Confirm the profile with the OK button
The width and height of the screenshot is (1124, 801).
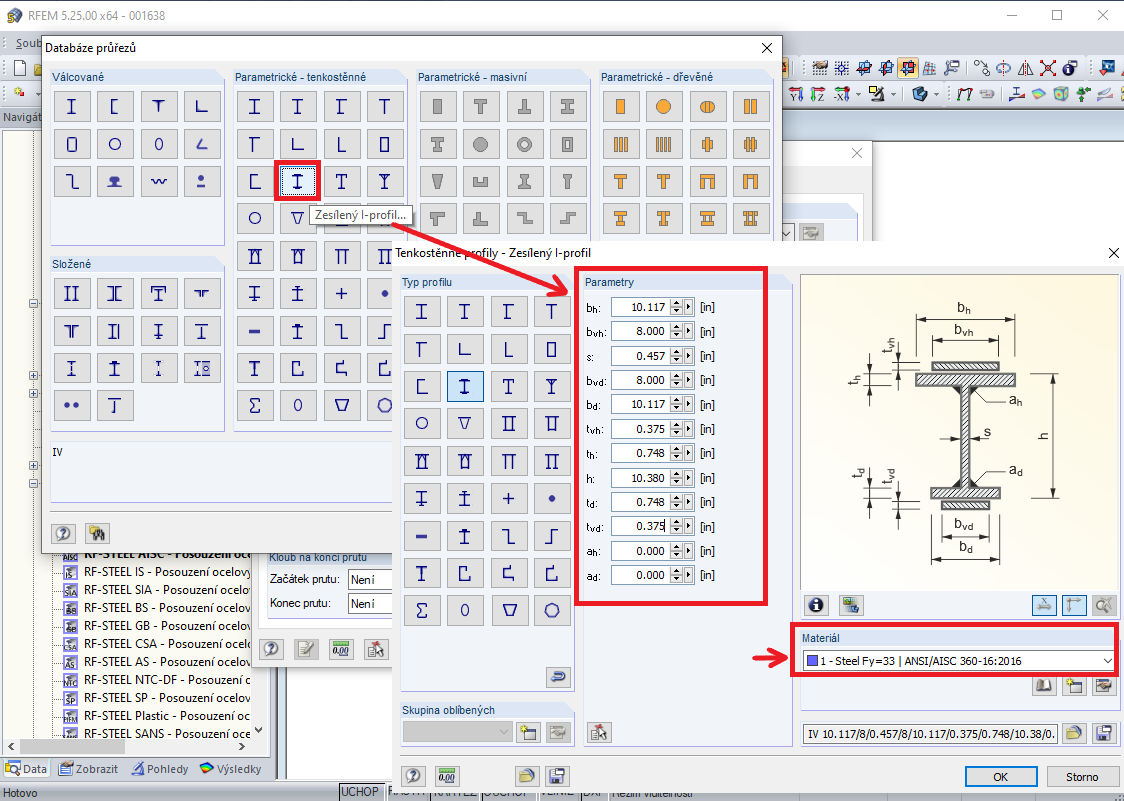[x=1001, y=777]
